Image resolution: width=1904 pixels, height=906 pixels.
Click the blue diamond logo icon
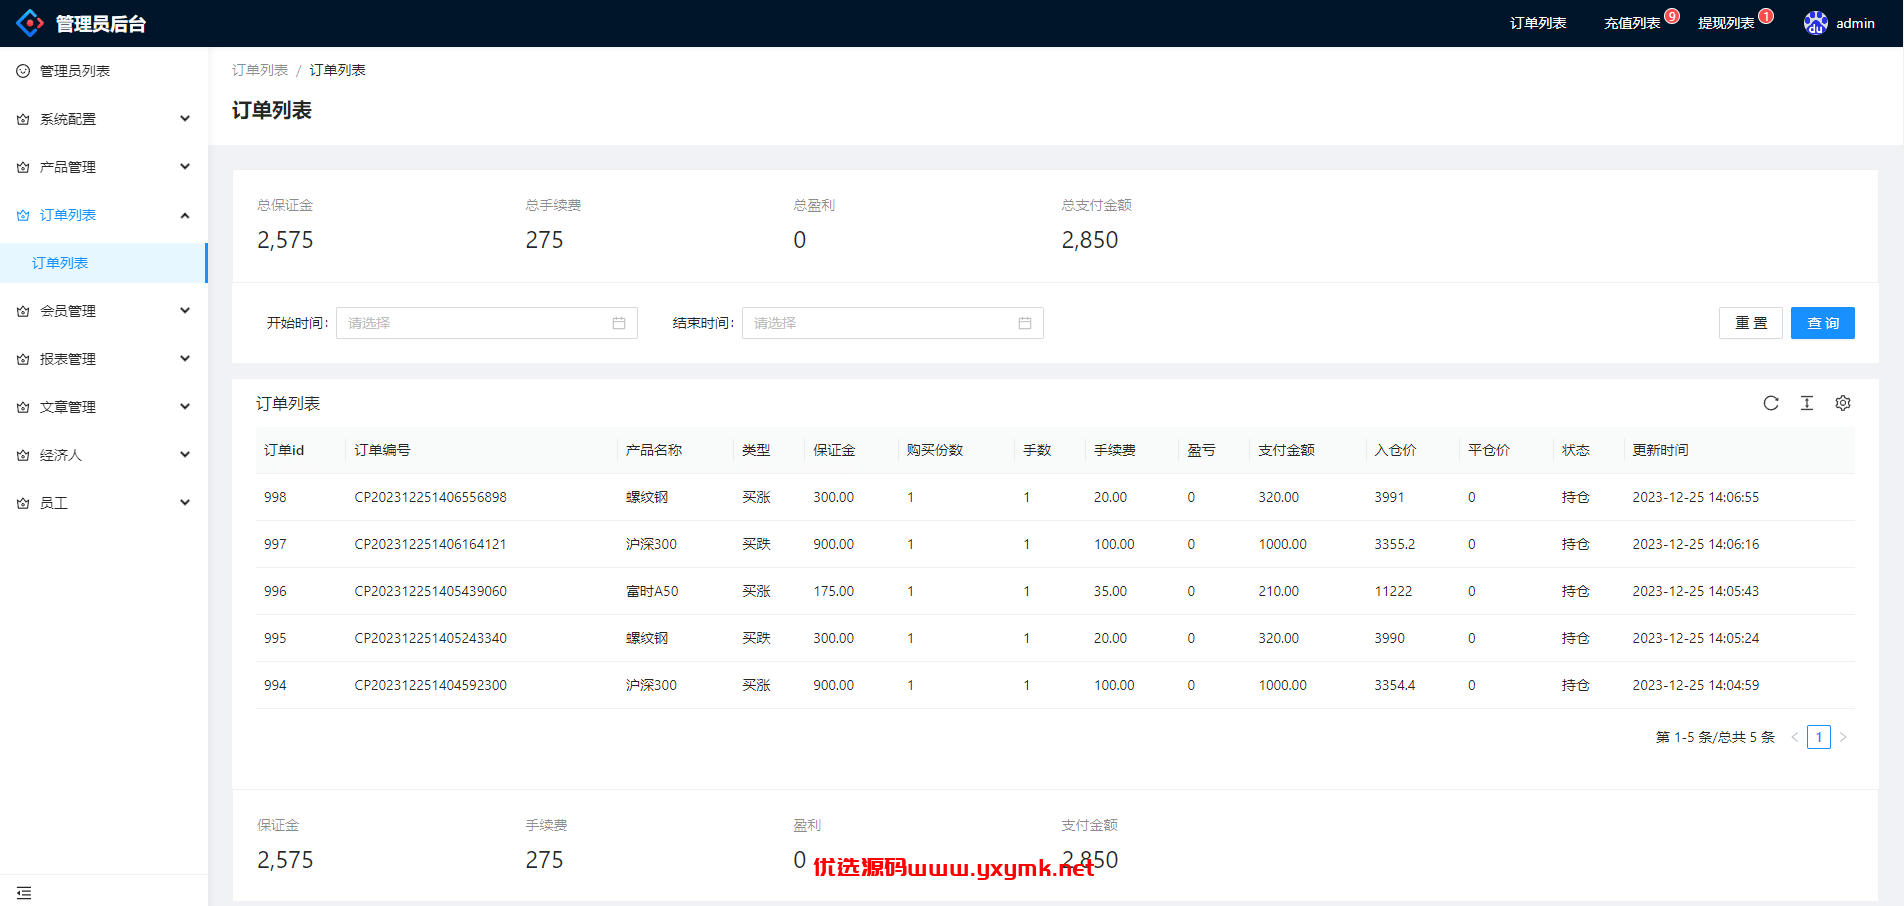(x=31, y=23)
